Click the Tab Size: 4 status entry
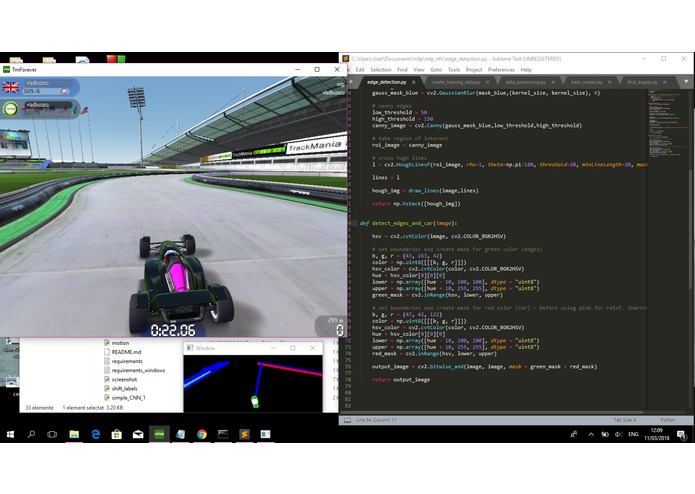 click(625, 420)
